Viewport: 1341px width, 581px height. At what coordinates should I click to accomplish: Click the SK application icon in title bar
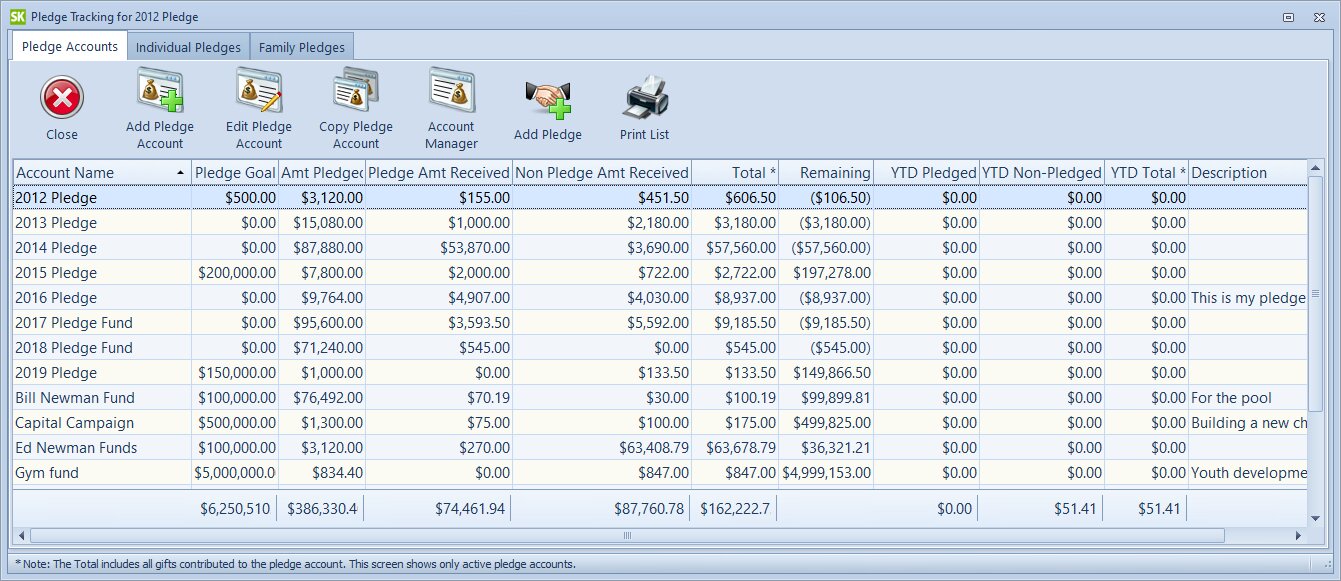[18, 17]
